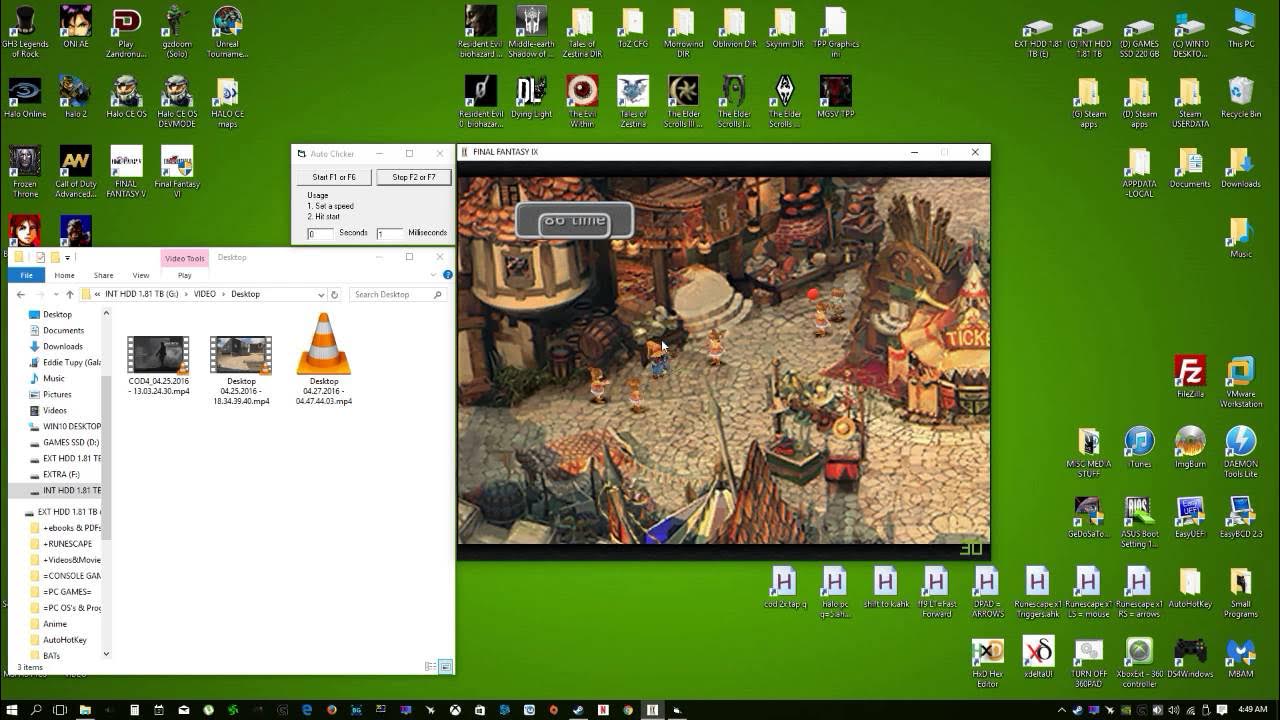The height and width of the screenshot is (720, 1280).
Task: Open Explorer quick access toolbar dropdown
Action: click(68, 258)
